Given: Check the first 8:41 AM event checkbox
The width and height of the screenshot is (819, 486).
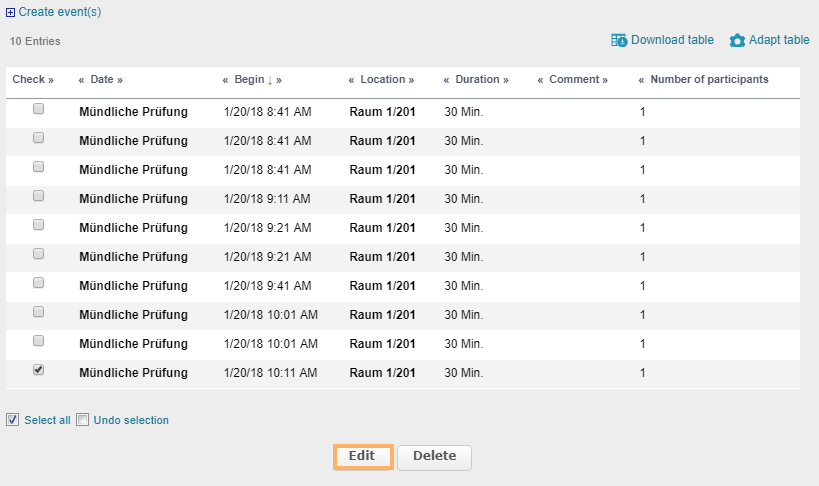Looking at the screenshot, I should [39, 109].
